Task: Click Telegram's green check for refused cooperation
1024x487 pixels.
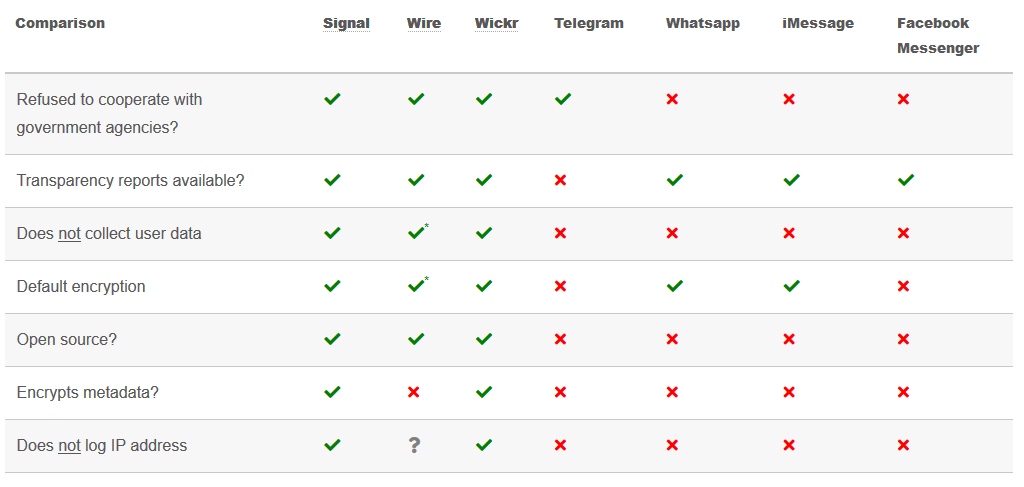Action: tap(563, 99)
